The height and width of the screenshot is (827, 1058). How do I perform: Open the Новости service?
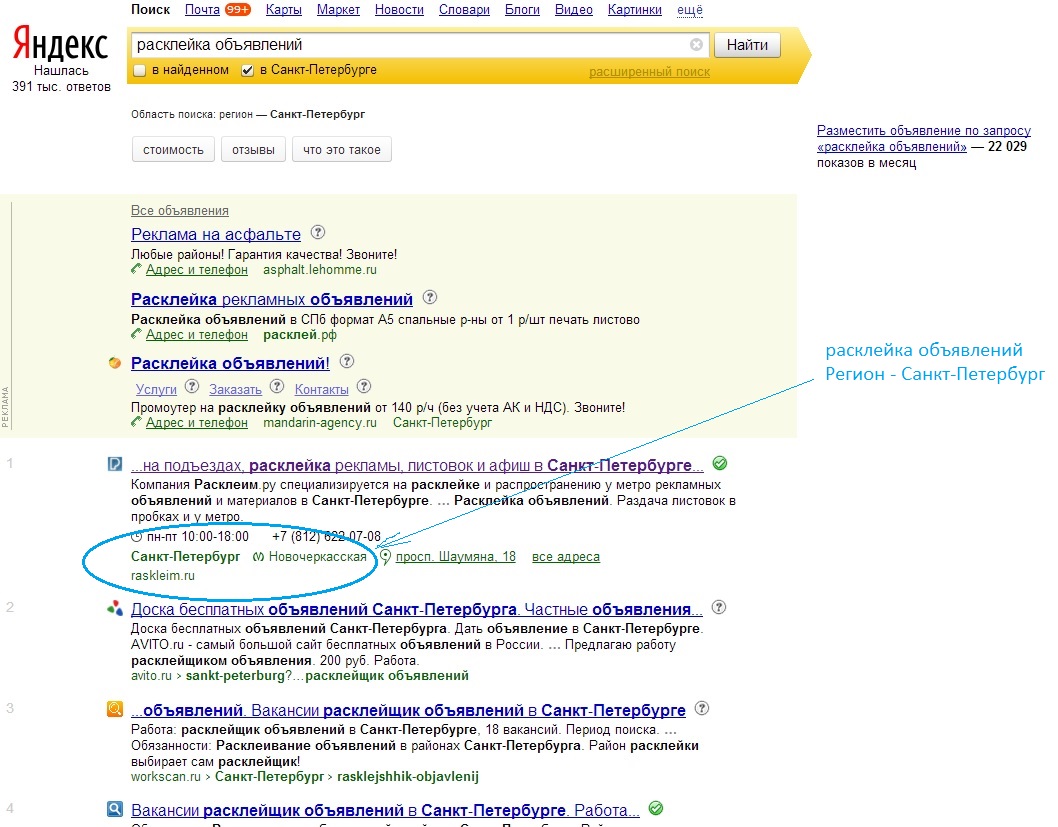[399, 9]
